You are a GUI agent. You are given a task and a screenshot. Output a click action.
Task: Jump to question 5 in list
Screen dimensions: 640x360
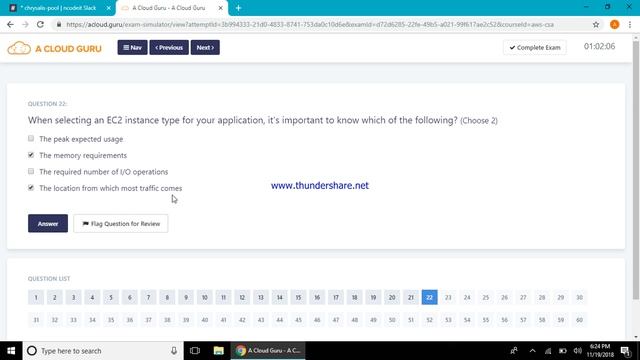click(111, 297)
